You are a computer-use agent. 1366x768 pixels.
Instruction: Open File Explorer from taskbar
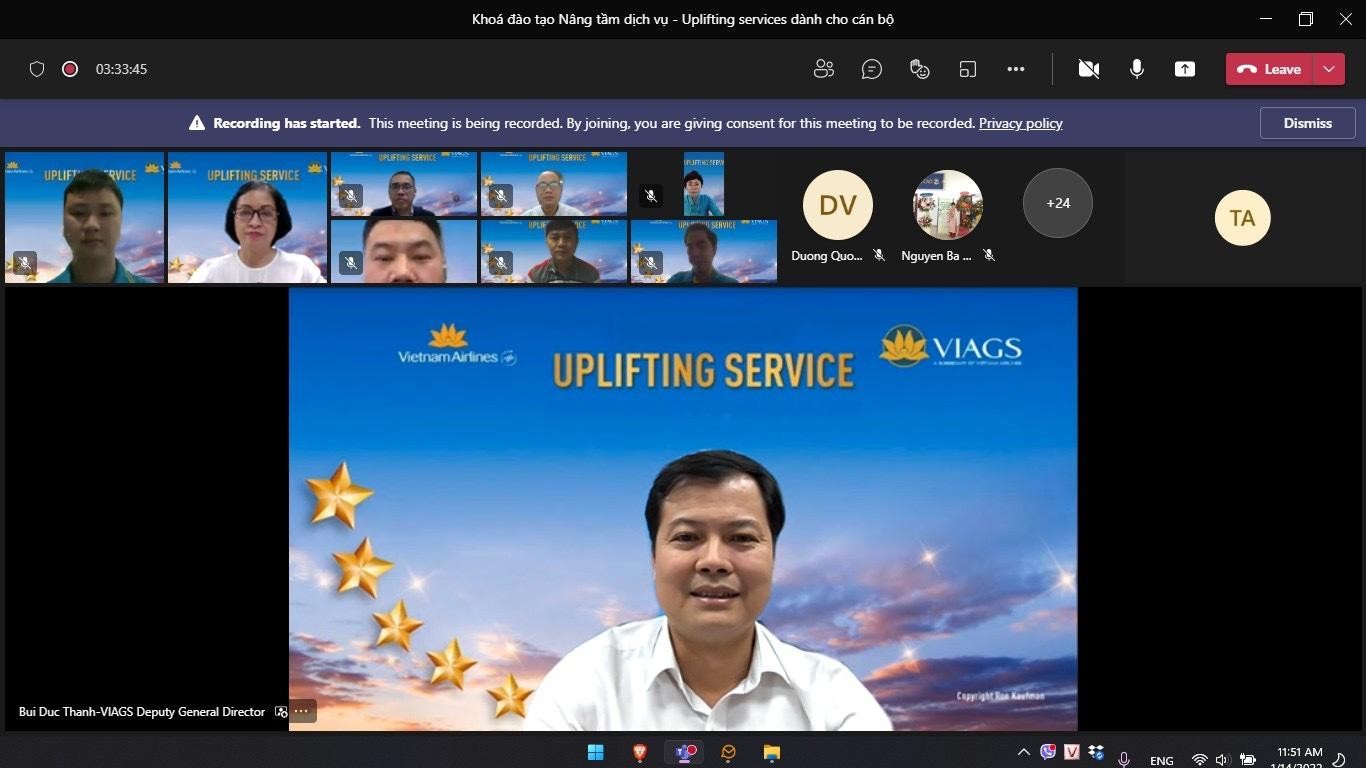(772, 752)
